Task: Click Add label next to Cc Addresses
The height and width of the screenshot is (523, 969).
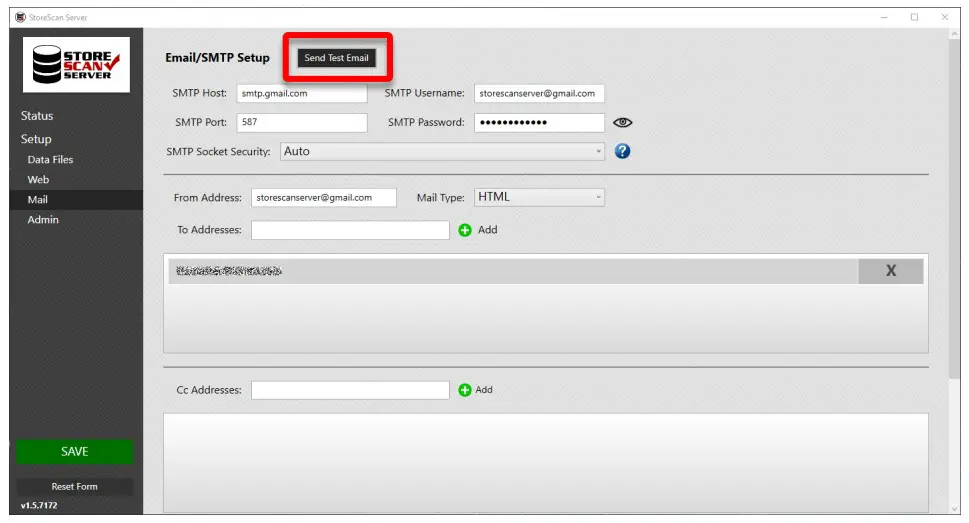Action: pyautogui.click(x=484, y=390)
